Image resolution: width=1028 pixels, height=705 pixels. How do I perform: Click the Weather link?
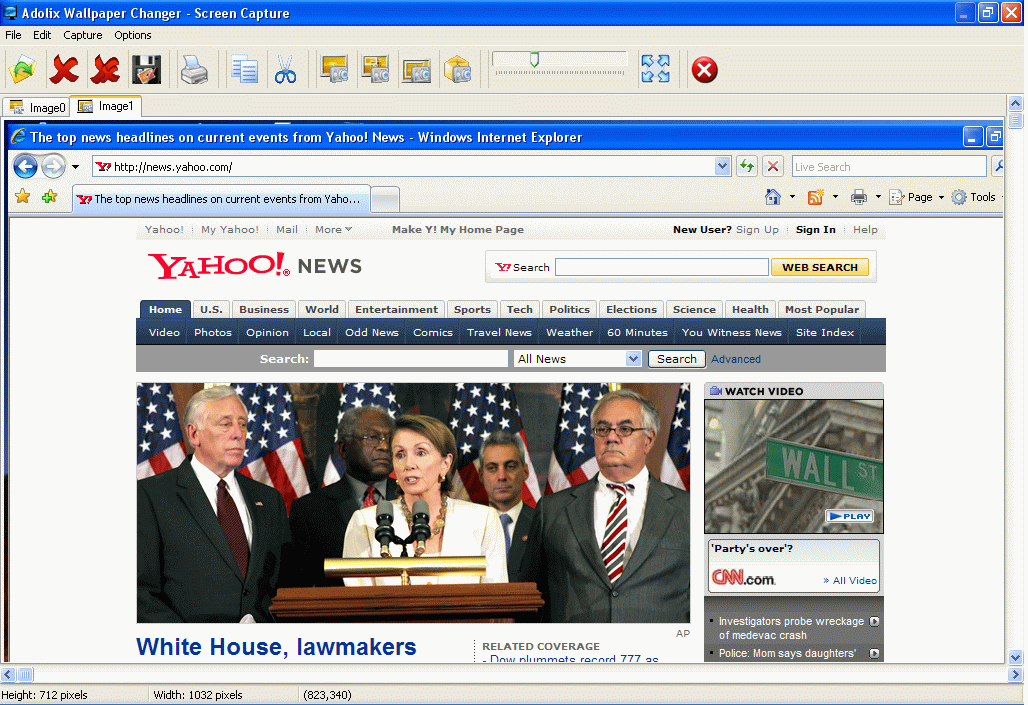[570, 332]
